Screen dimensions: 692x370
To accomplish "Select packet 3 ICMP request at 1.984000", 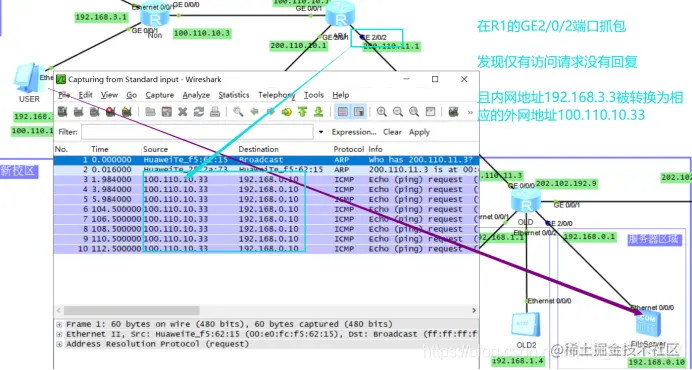I will point(266,180).
